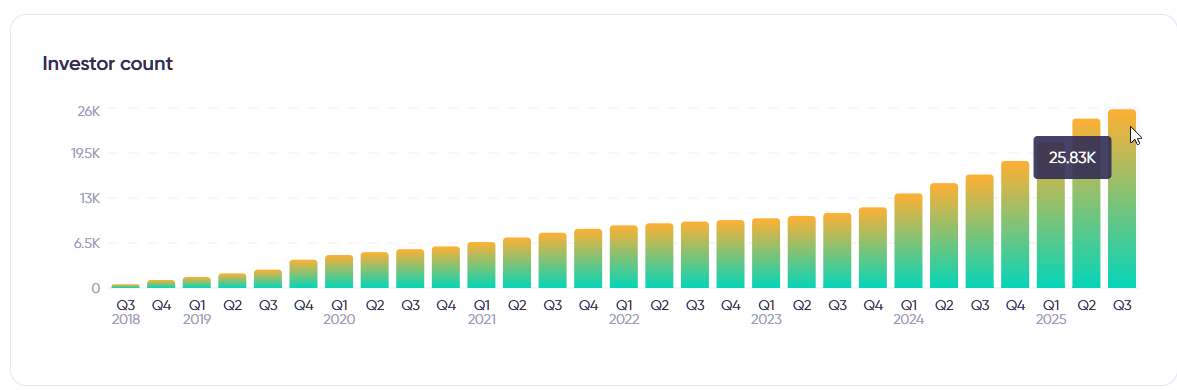Screen dimensions: 1177x390
Task: Select the Q3 2018 bar
Action: tap(125, 286)
